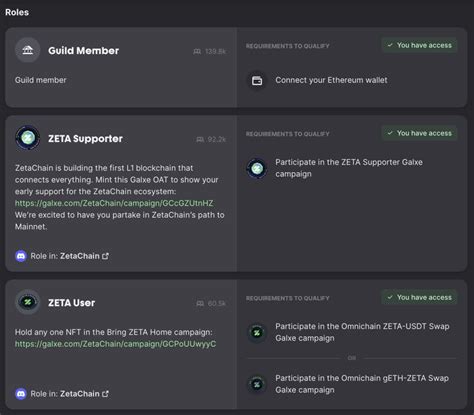This screenshot has height=415, width=474.
Task: Open ZetaChain Discord link under ZETA User
Action: click(84, 394)
